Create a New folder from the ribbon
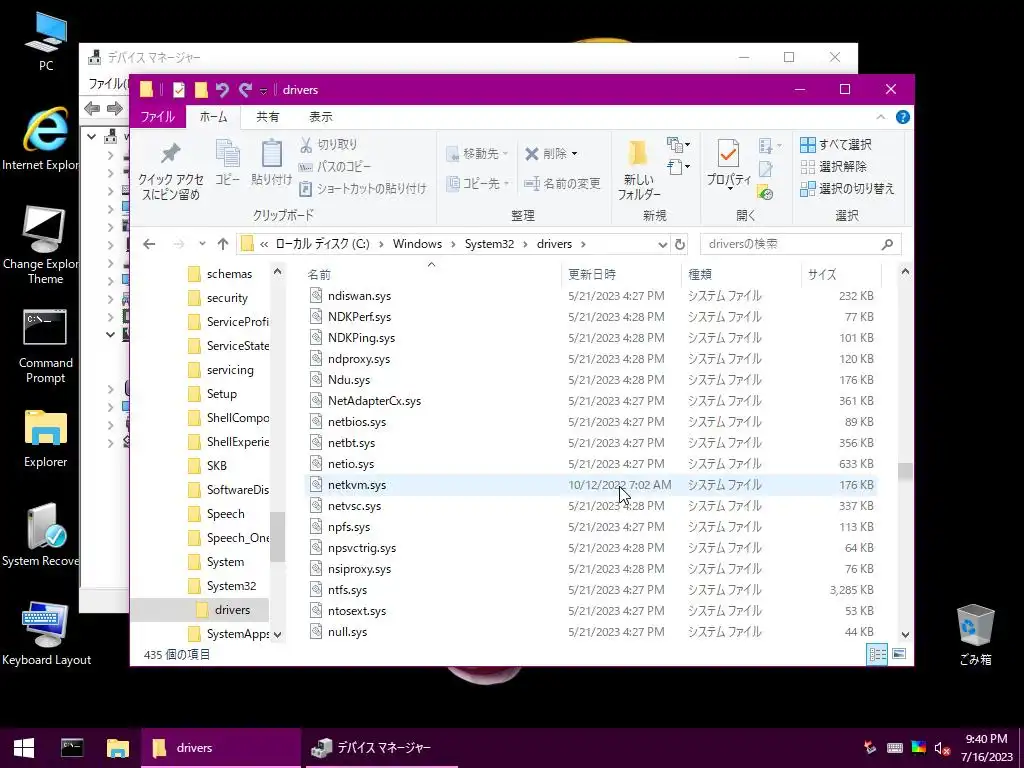The height and width of the screenshot is (768, 1024). click(x=639, y=170)
